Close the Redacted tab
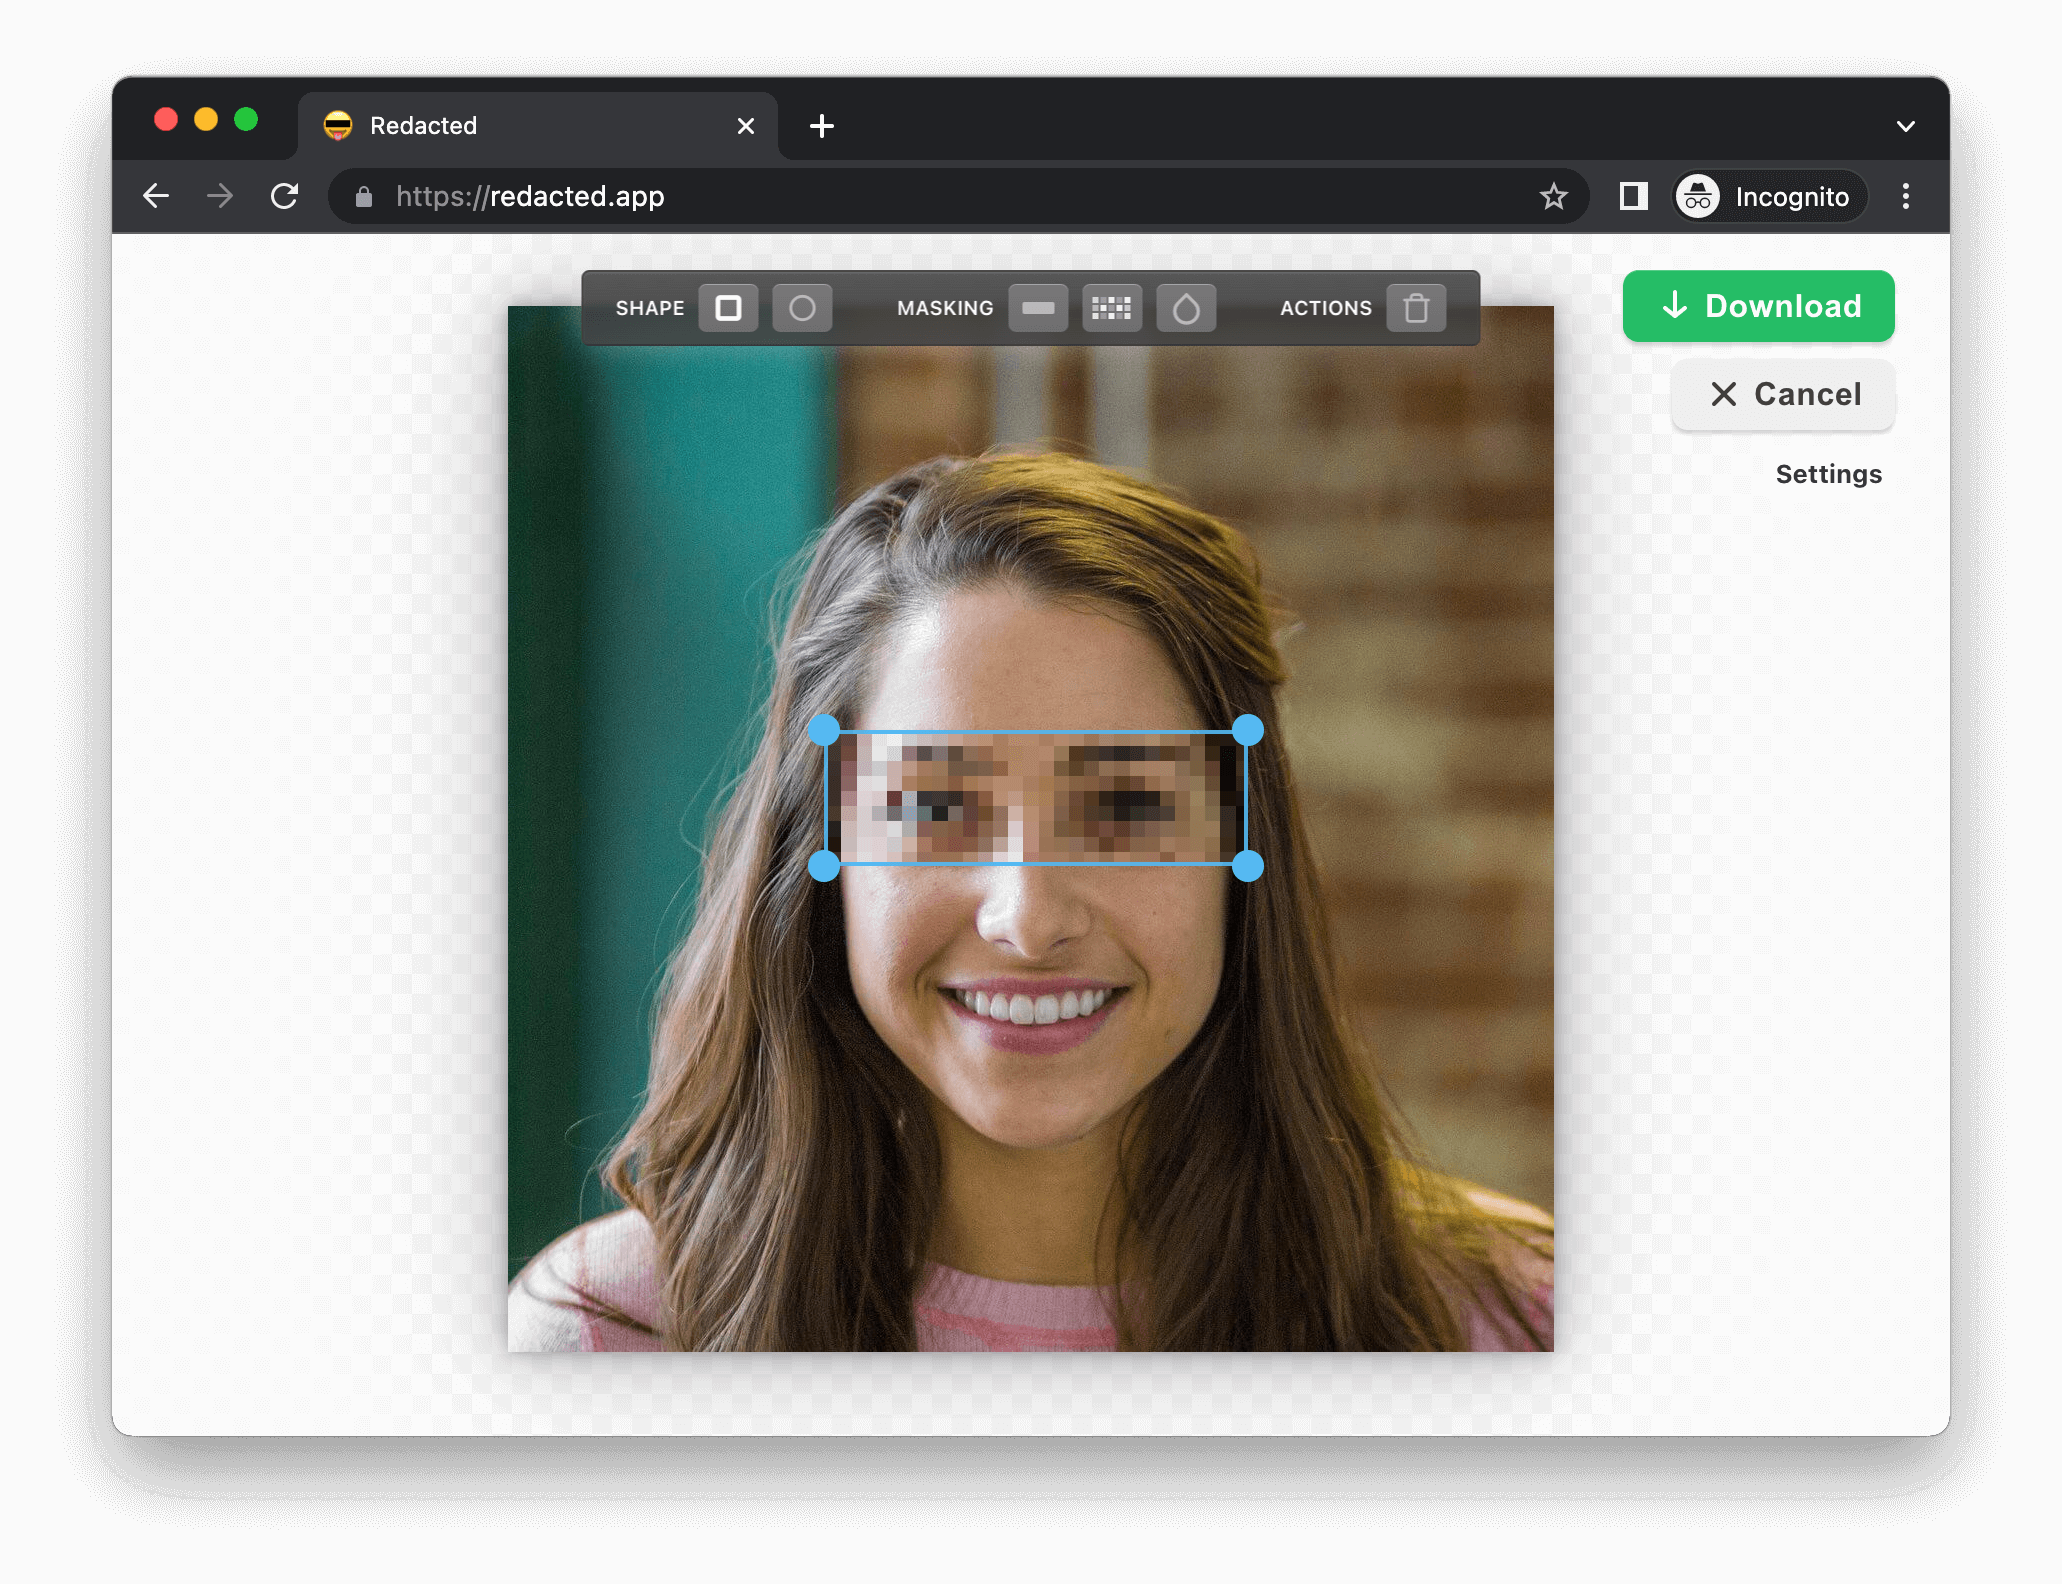The height and width of the screenshot is (1584, 2062). 746,126
